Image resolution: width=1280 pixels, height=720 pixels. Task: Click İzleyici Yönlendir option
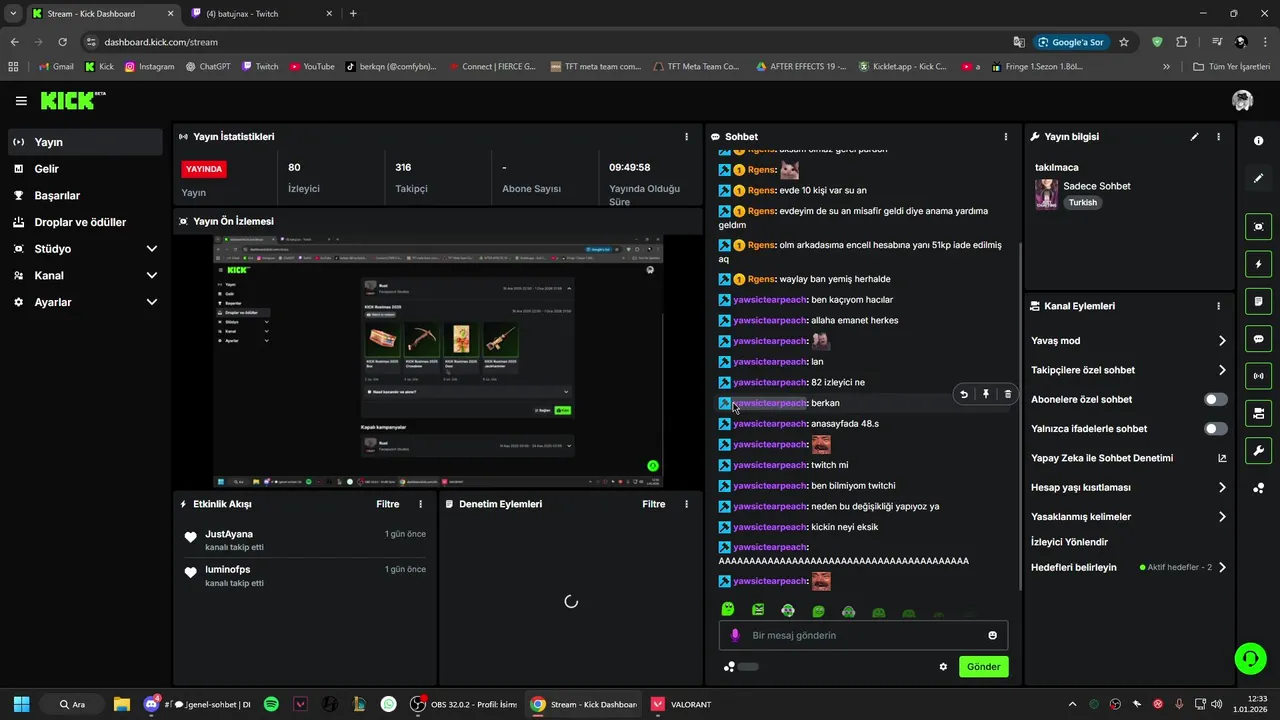(x=1069, y=542)
